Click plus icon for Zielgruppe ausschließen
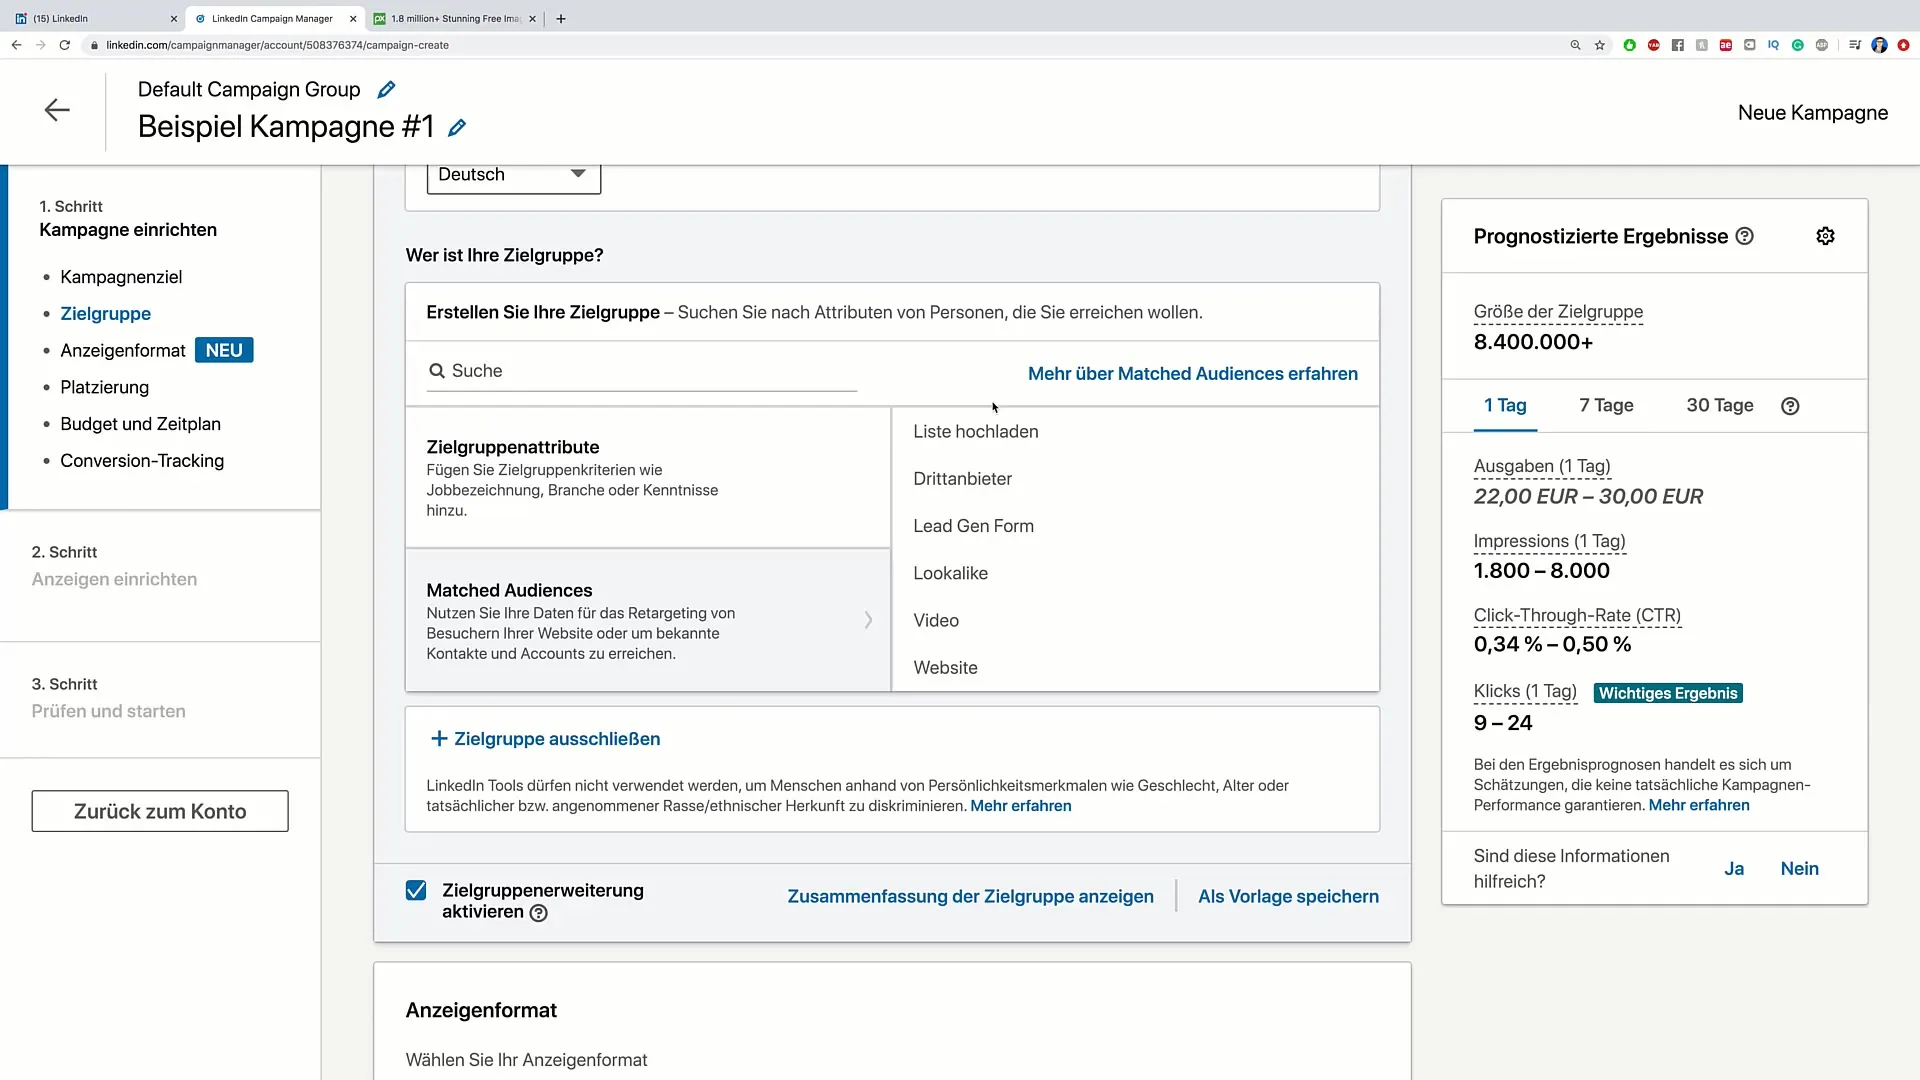The height and width of the screenshot is (1080, 1920). click(438, 739)
